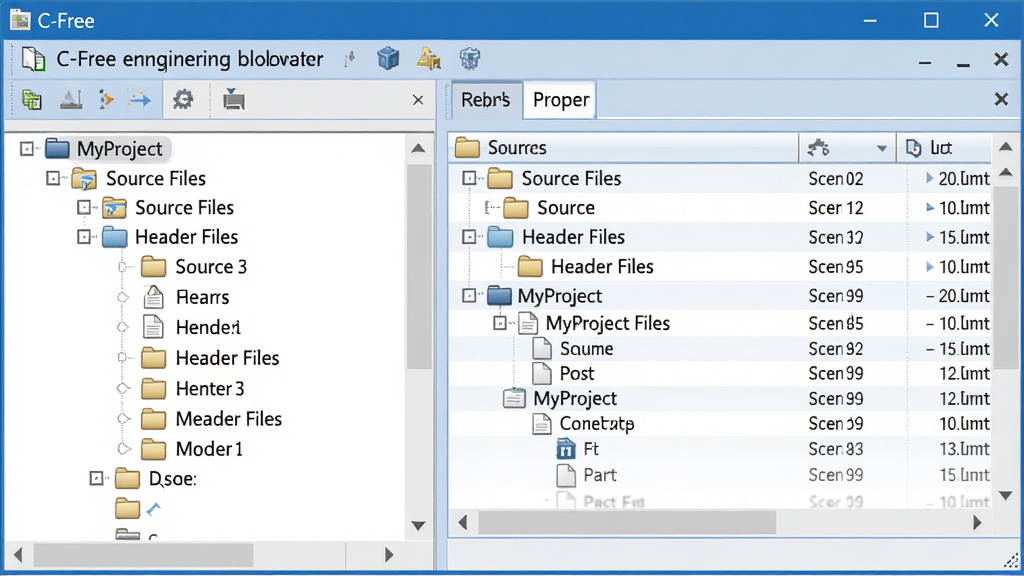1024x576 pixels.
Task: Collapse the Dsoe folder node
Action: [97, 479]
